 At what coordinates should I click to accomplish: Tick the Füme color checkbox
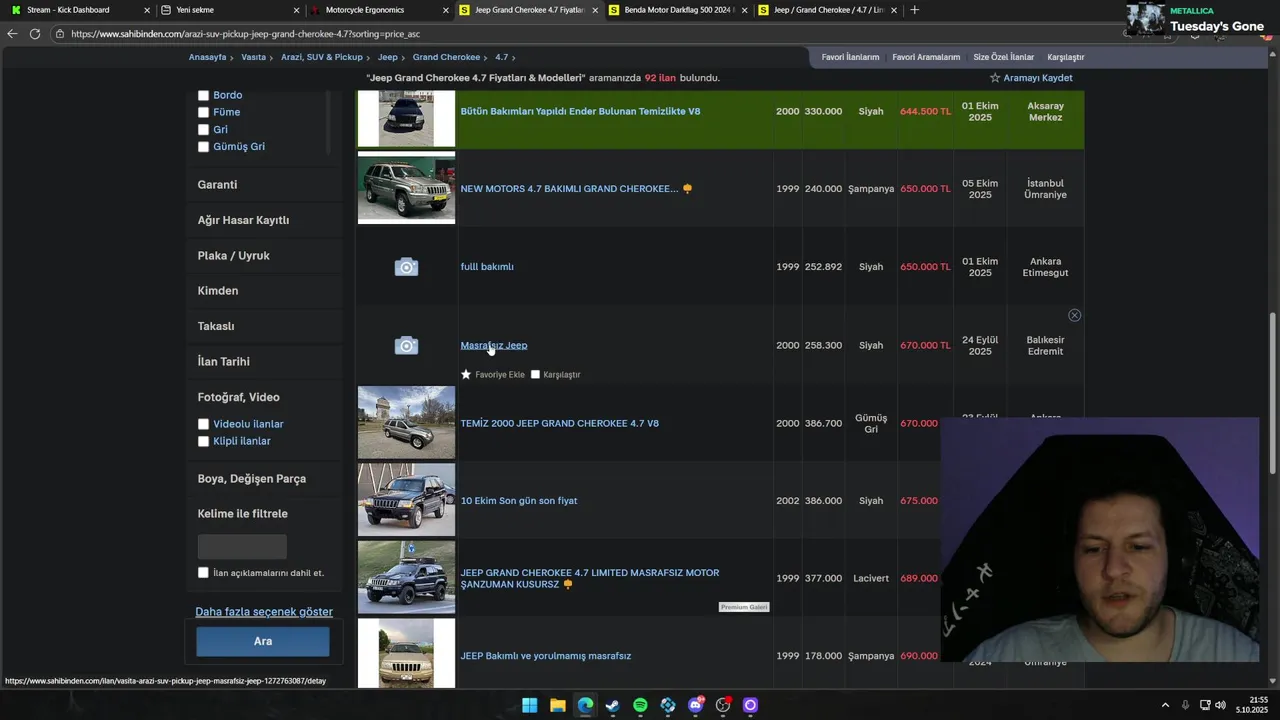point(203,112)
